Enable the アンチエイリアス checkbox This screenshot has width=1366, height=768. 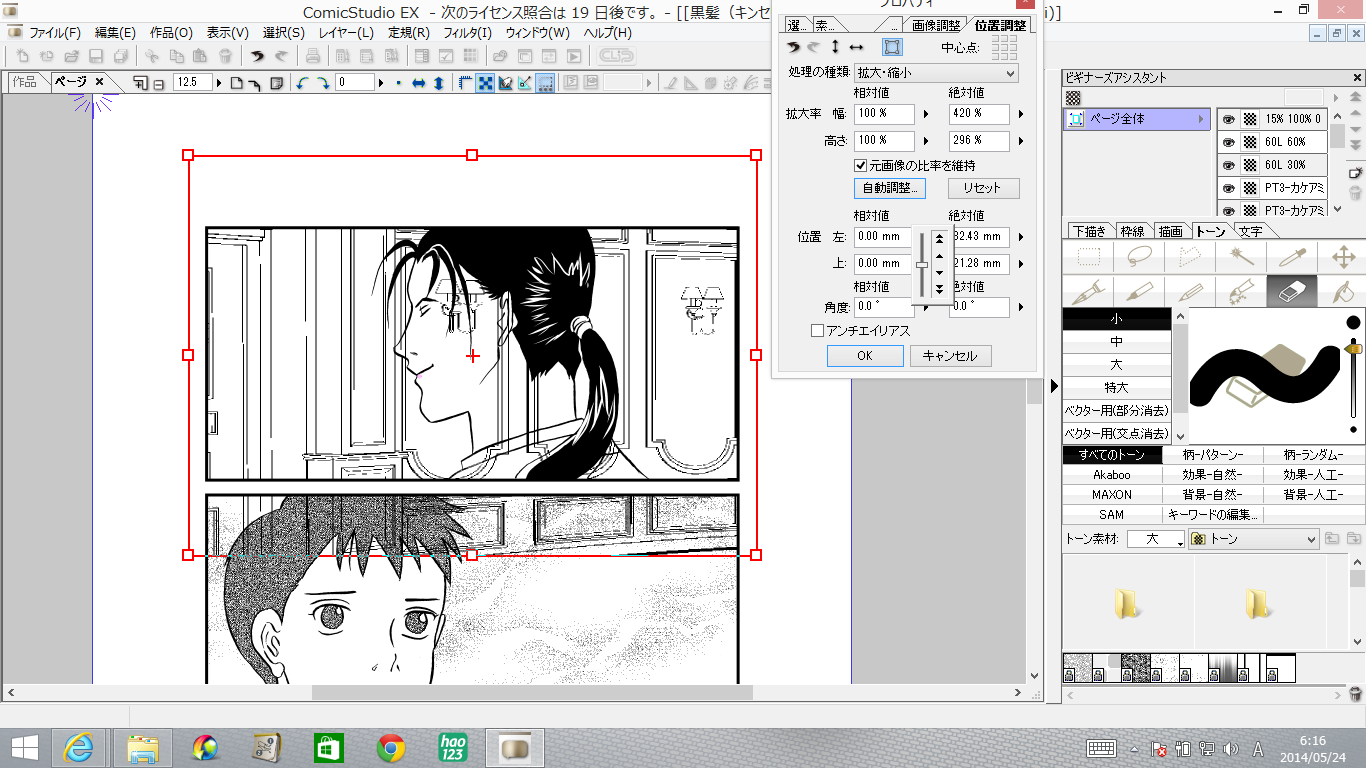point(817,330)
